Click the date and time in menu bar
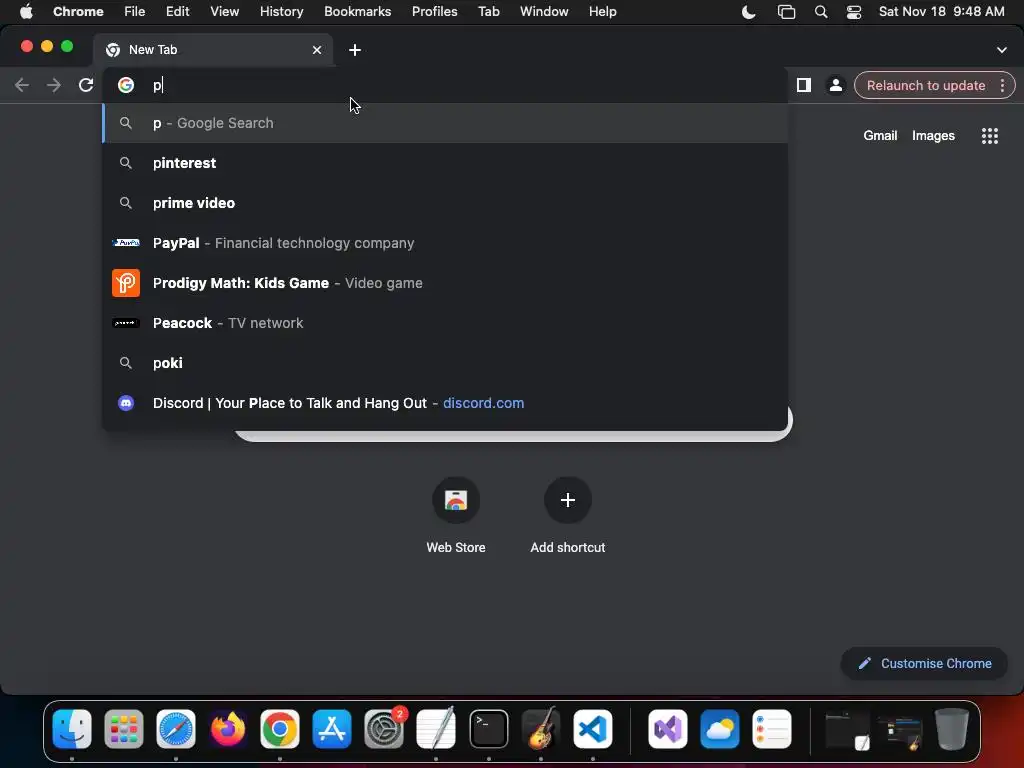Viewport: 1024px width, 768px height. (x=941, y=12)
